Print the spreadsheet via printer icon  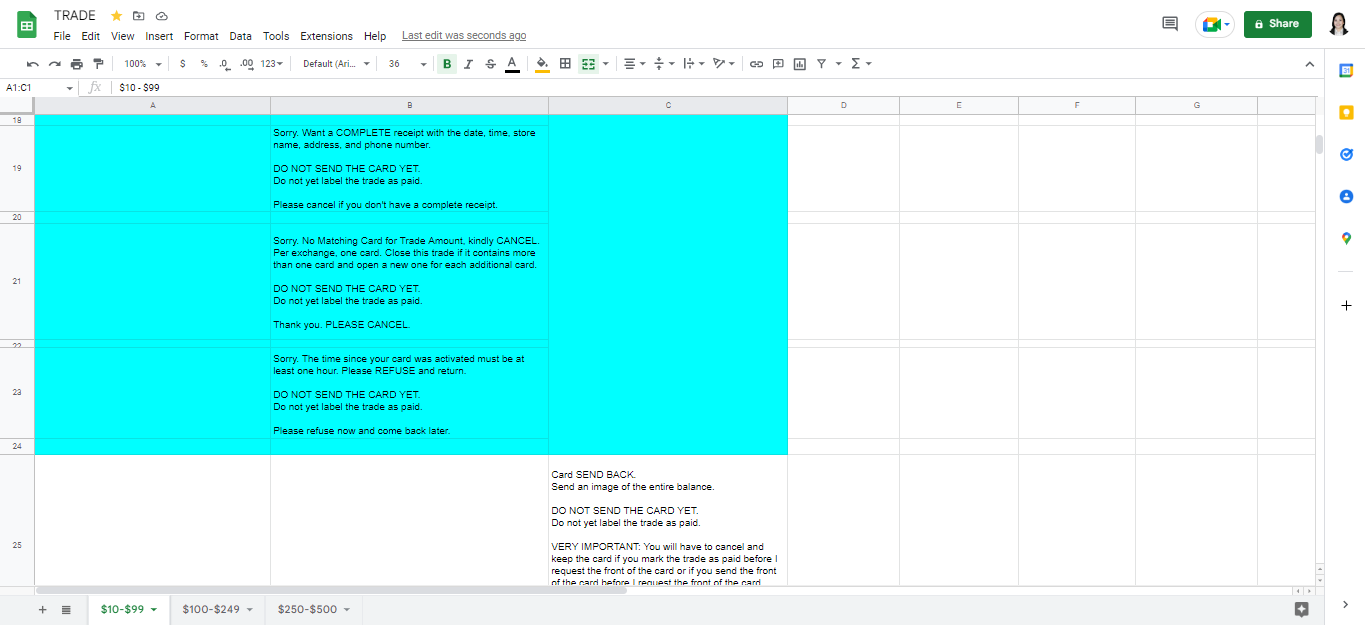point(77,64)
